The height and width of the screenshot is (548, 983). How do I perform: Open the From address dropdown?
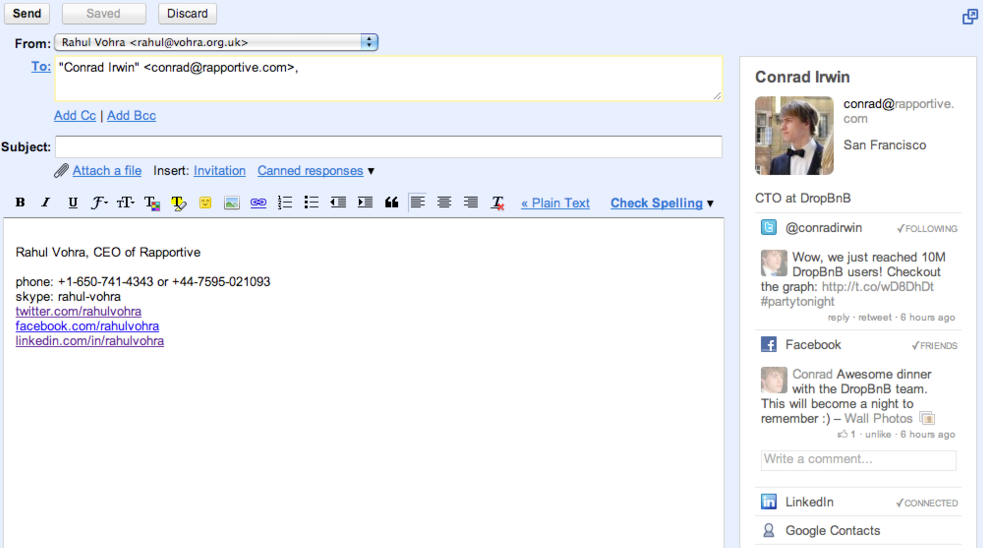pyautogui.click(x=216, y=42)
